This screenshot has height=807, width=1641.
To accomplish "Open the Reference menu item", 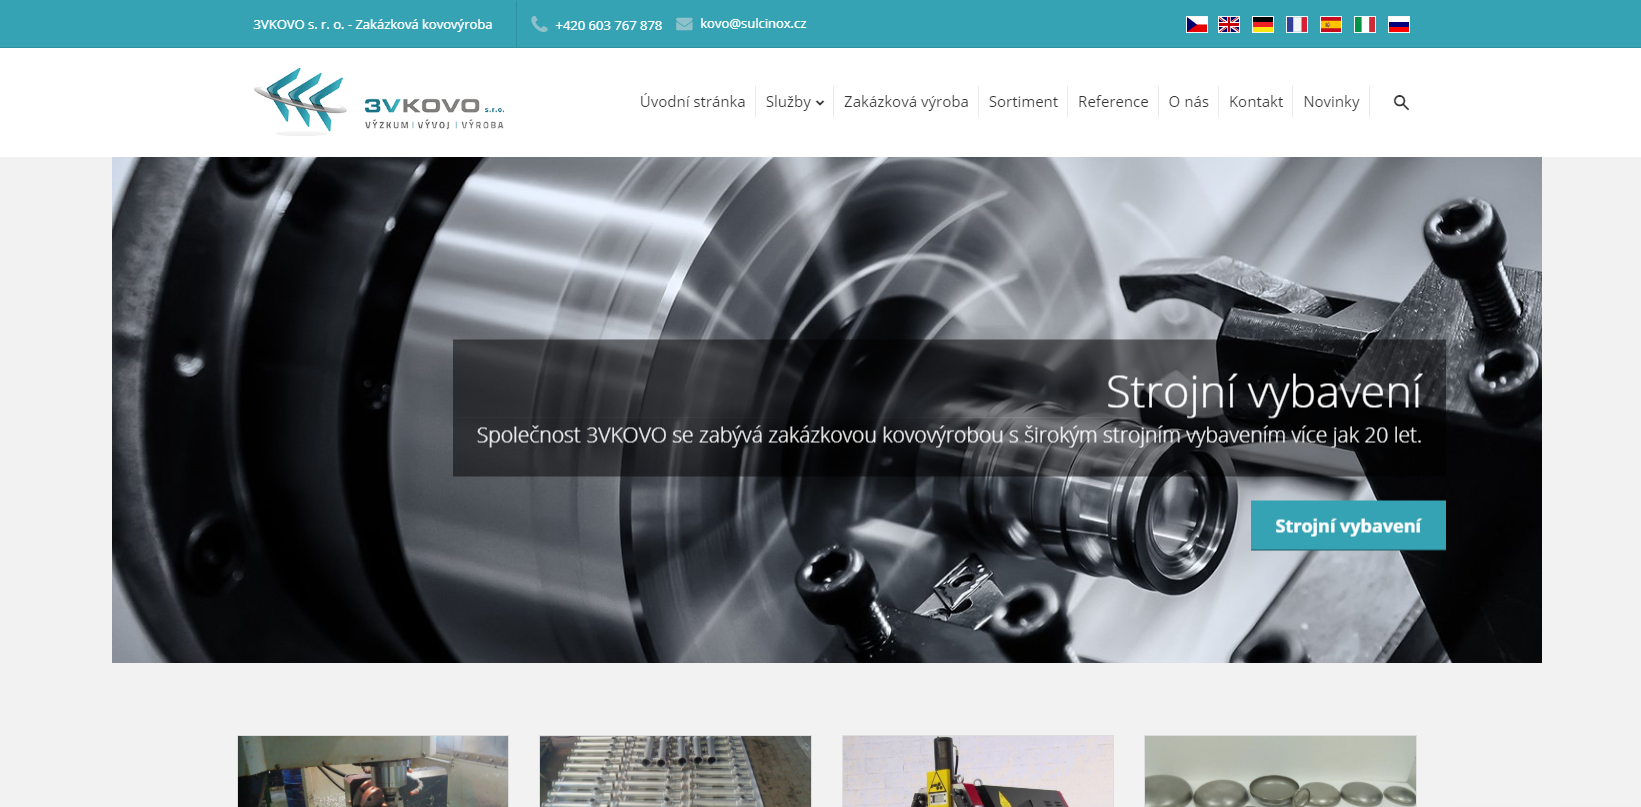I will 1113,102.
